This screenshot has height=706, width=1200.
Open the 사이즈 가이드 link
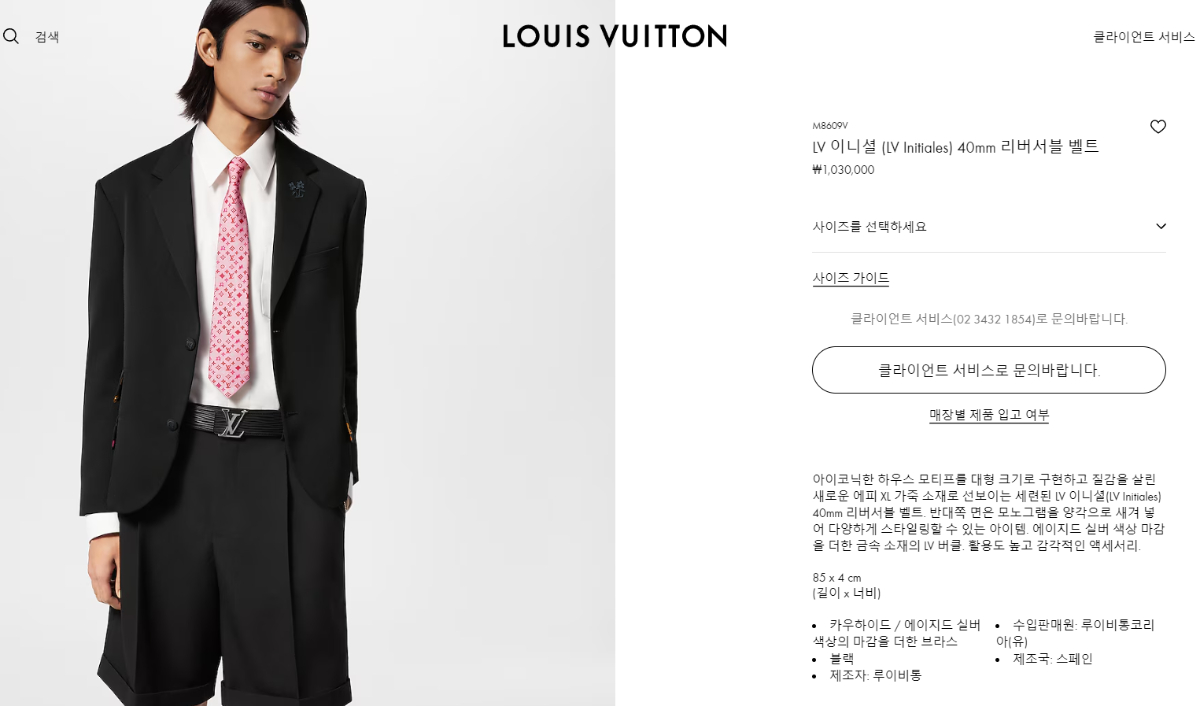click(851, 278)
